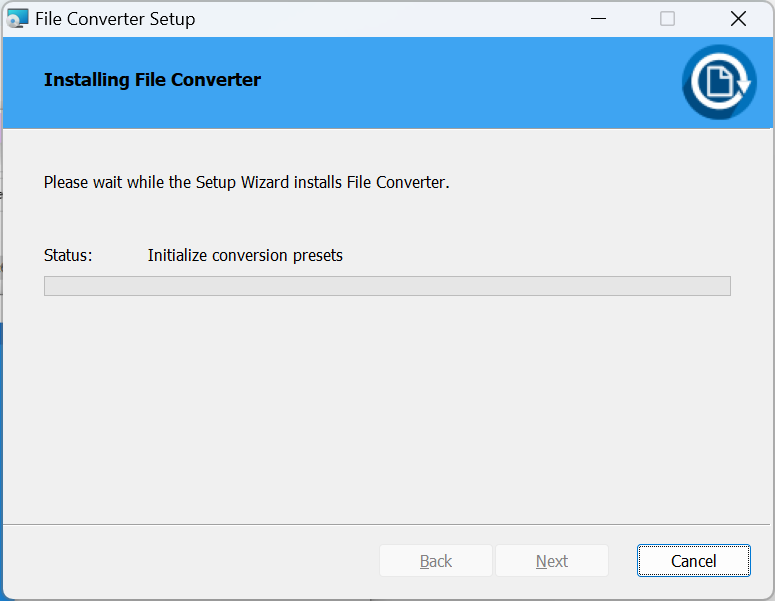Click the File Converter logo in the blue header
This screenshot has height=601, width=775.
(x=719, y=82)
